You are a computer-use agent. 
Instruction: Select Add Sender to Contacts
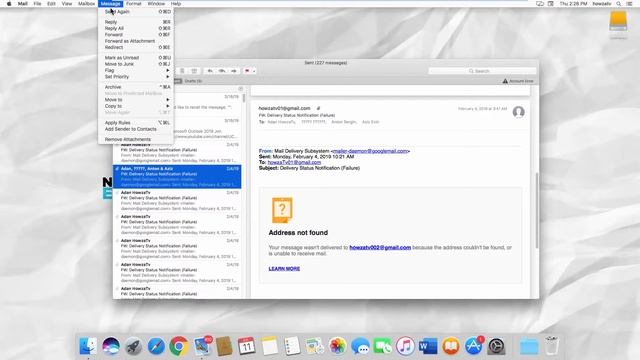(136, 129)
